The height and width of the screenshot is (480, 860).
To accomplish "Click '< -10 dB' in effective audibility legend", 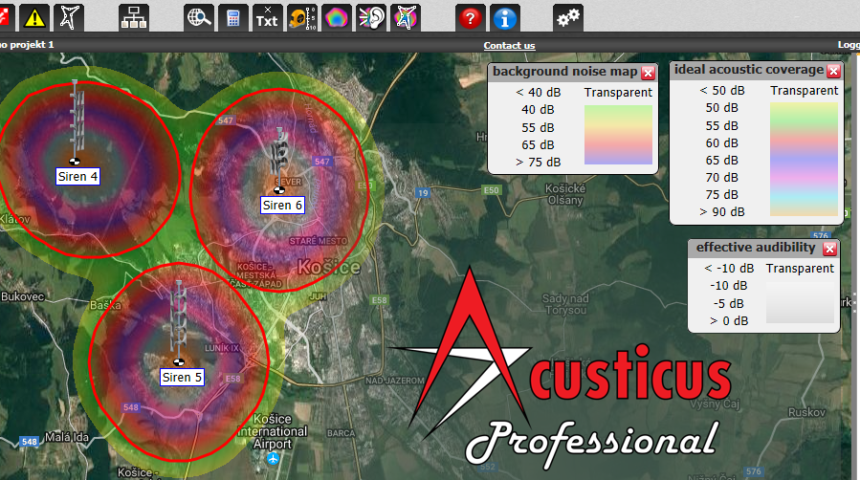I will (729, 268).
